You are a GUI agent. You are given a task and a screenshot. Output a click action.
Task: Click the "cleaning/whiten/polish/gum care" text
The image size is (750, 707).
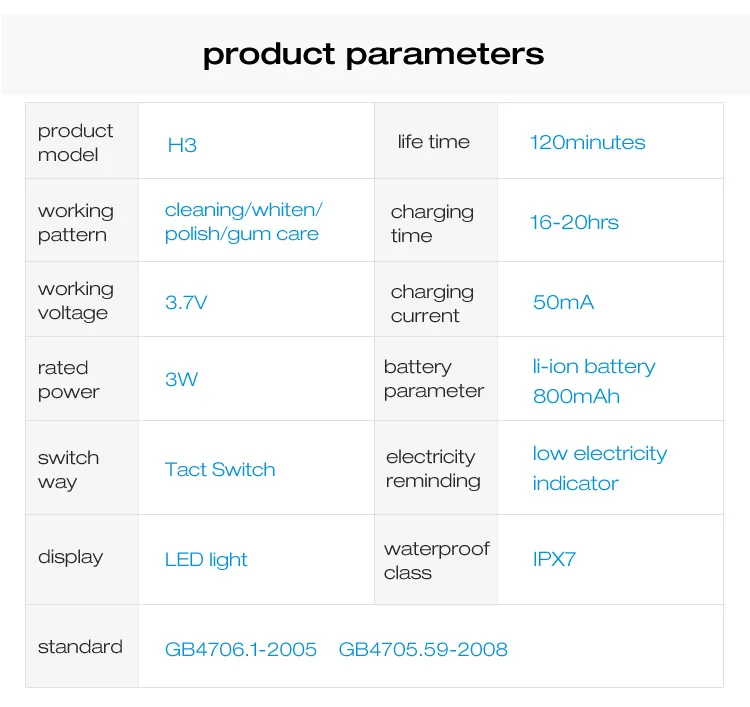pyautogui.click(x=243, y=222)
